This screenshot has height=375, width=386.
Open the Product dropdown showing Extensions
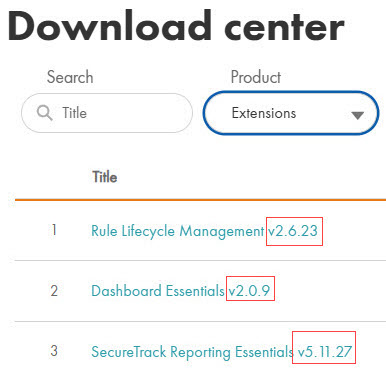(291, 113)
